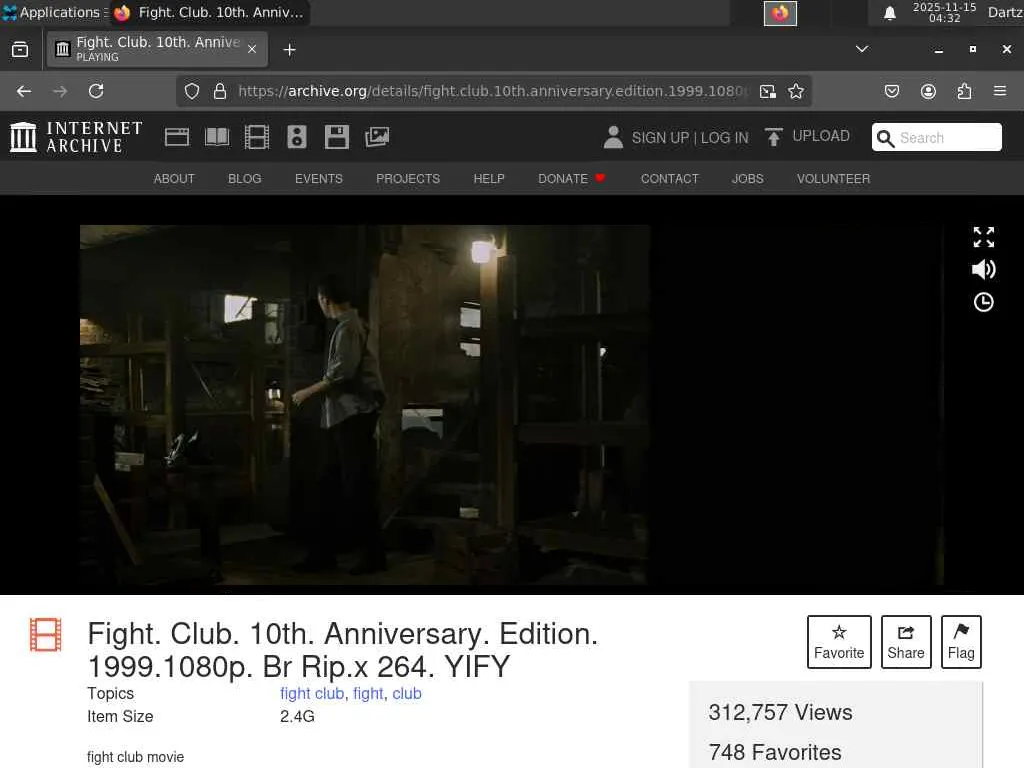
Task: Open the Texts (books) media icon
Action: pos(217,137)
